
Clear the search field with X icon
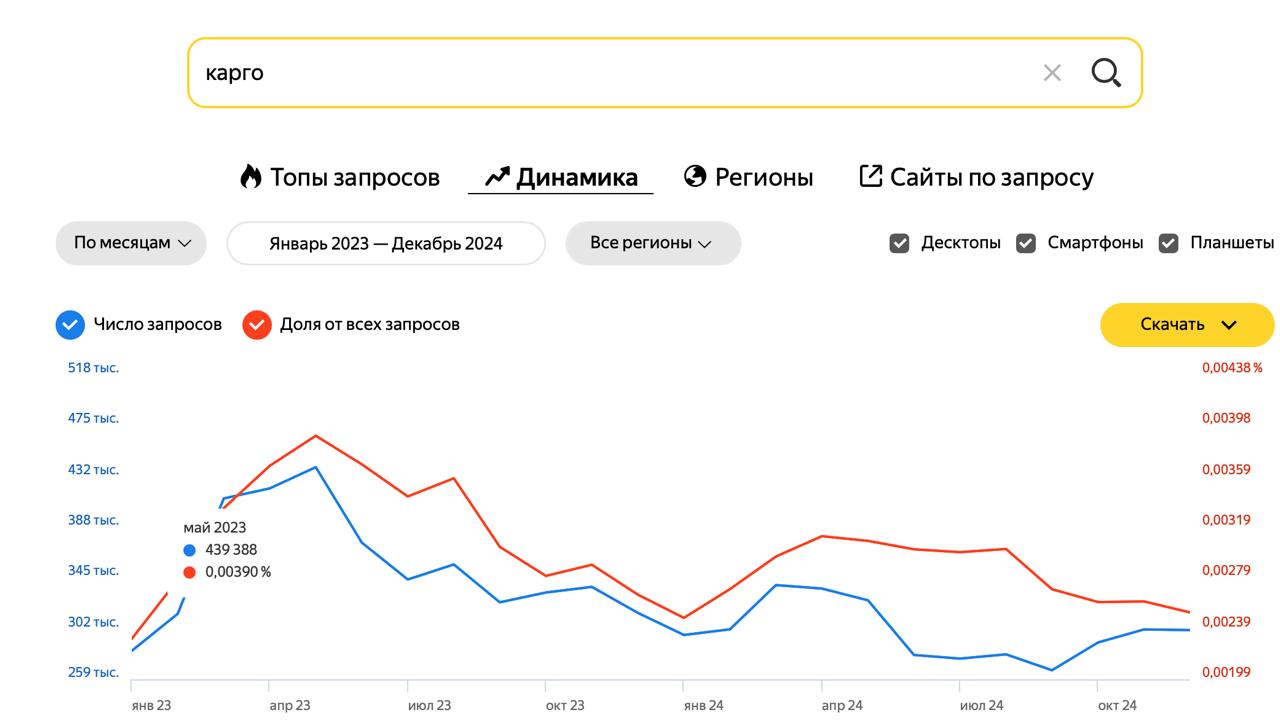click(x=1052, y=73)
